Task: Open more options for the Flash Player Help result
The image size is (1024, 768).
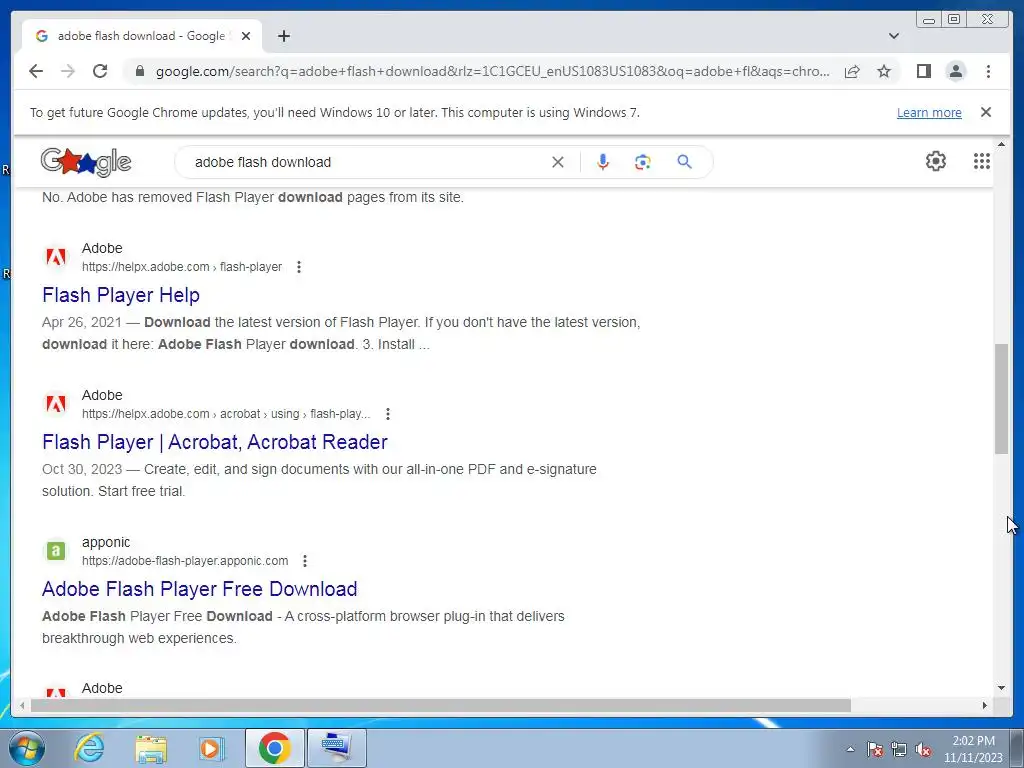Action: [298, 267]
